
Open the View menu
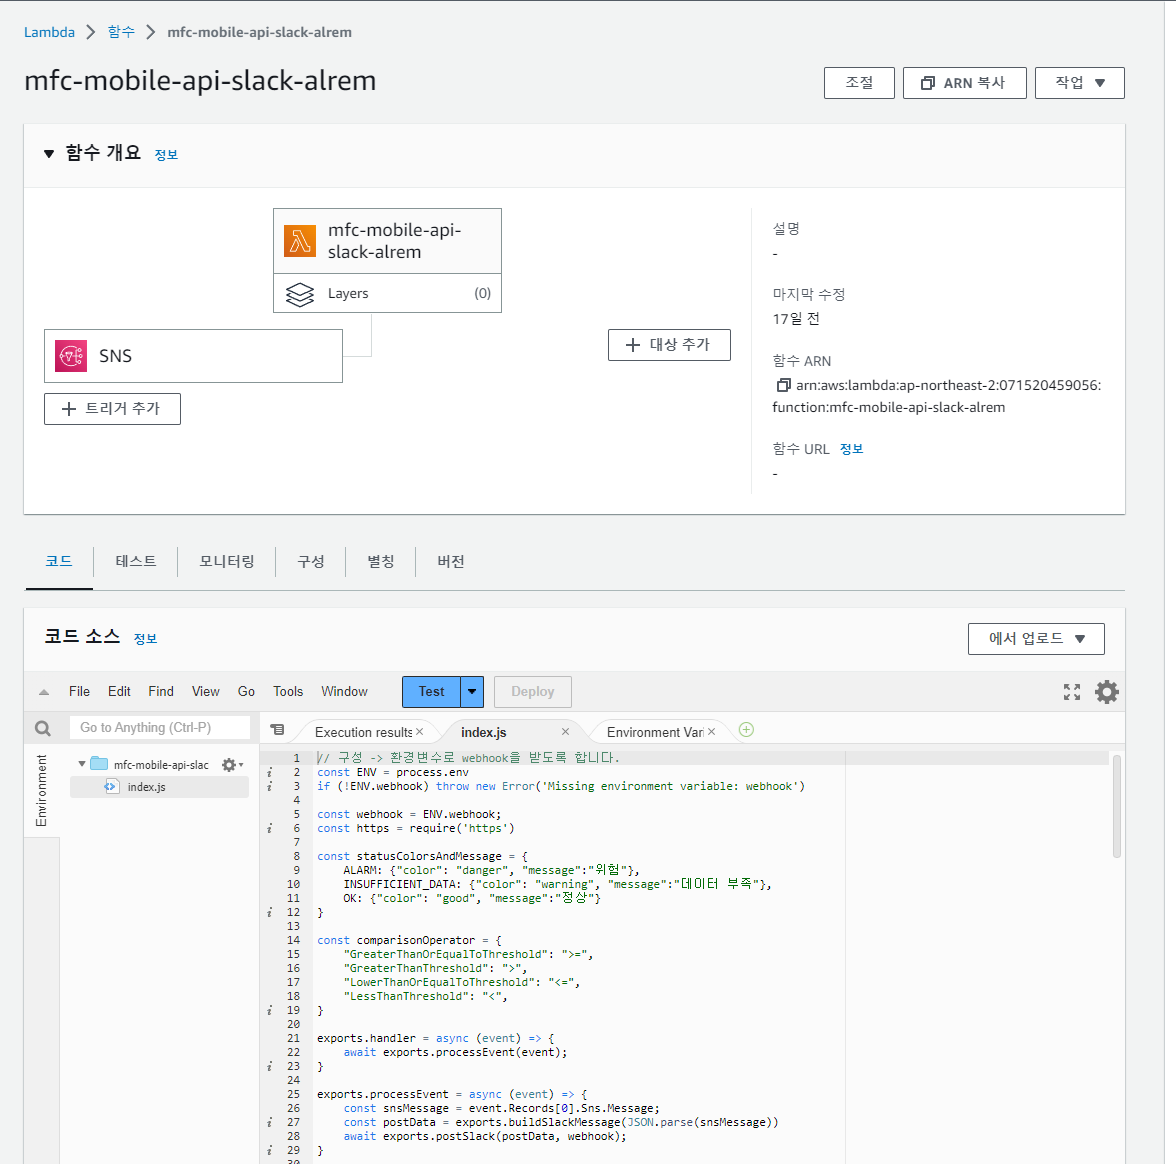tap(206, 692)
